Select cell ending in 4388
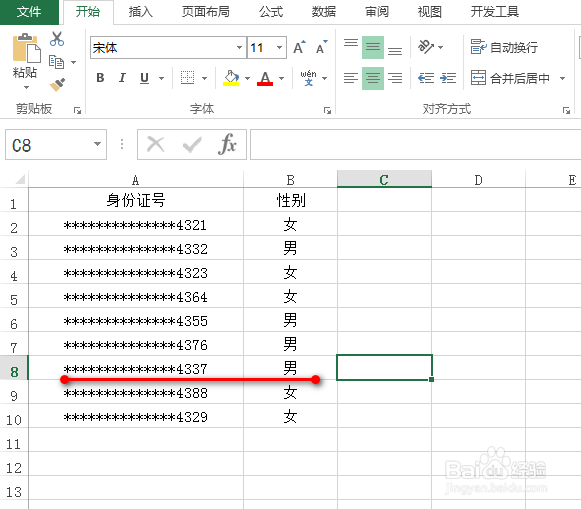581x509 pixels. pos(136,393)
